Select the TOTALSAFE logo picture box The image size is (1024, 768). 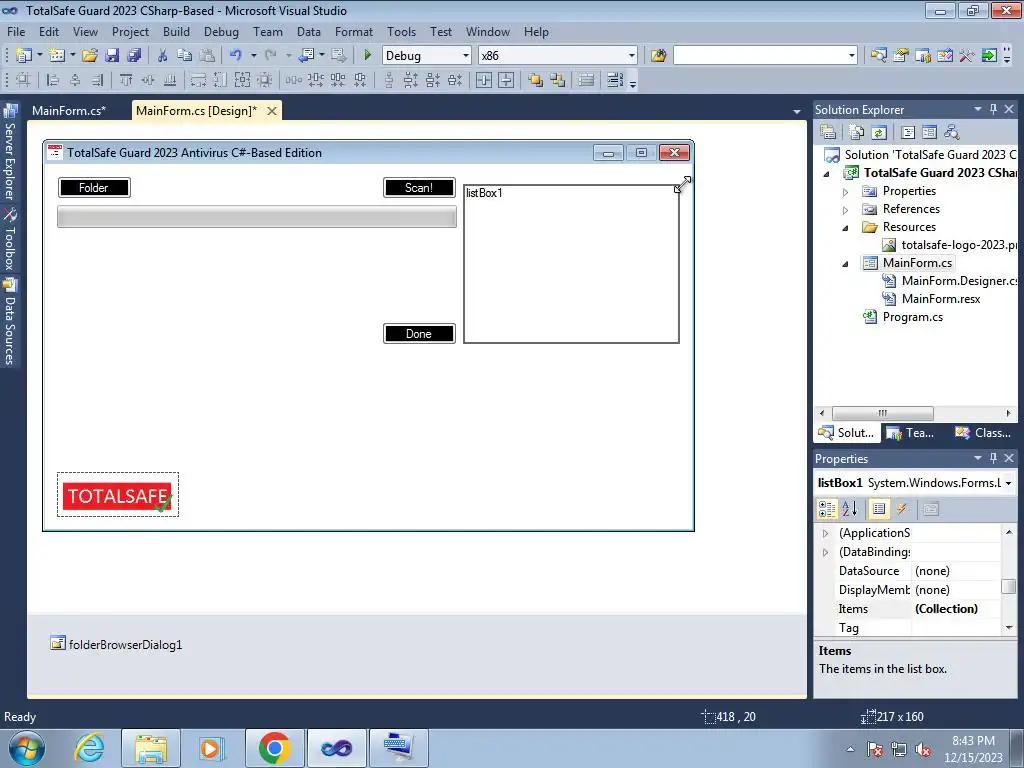tap(118, 495)
